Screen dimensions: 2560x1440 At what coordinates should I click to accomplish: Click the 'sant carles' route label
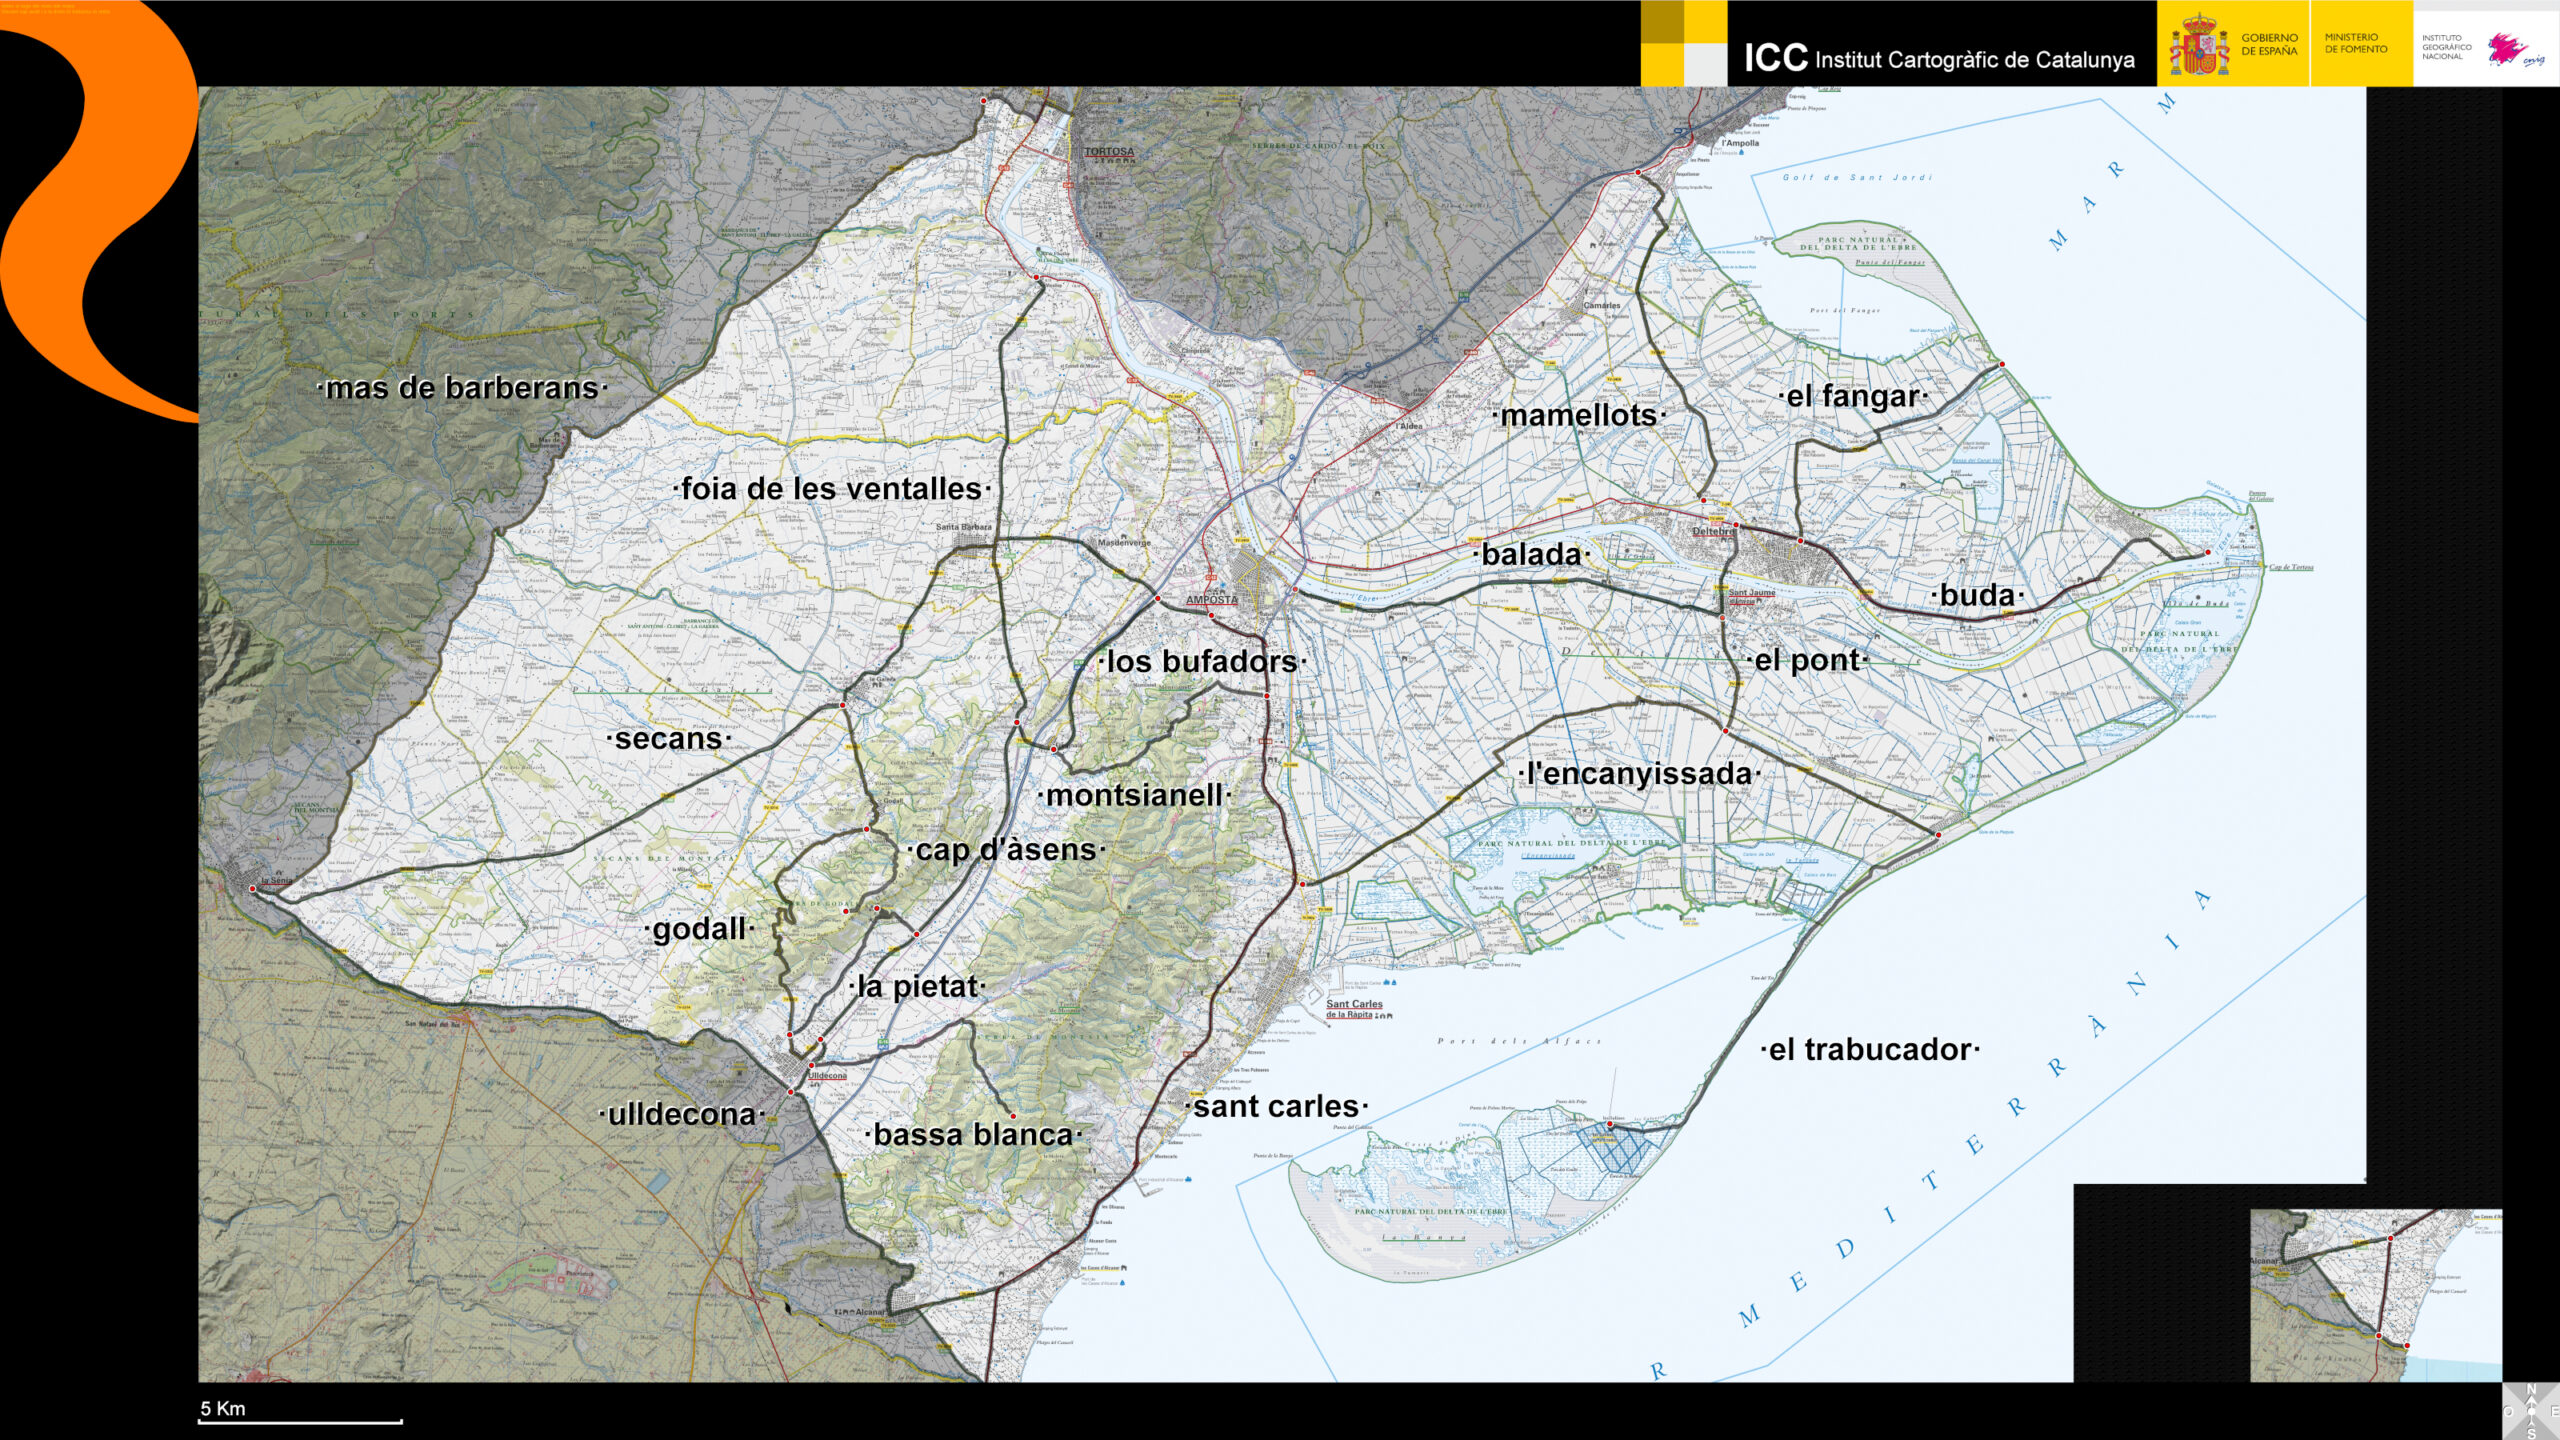point(1276,1107)
